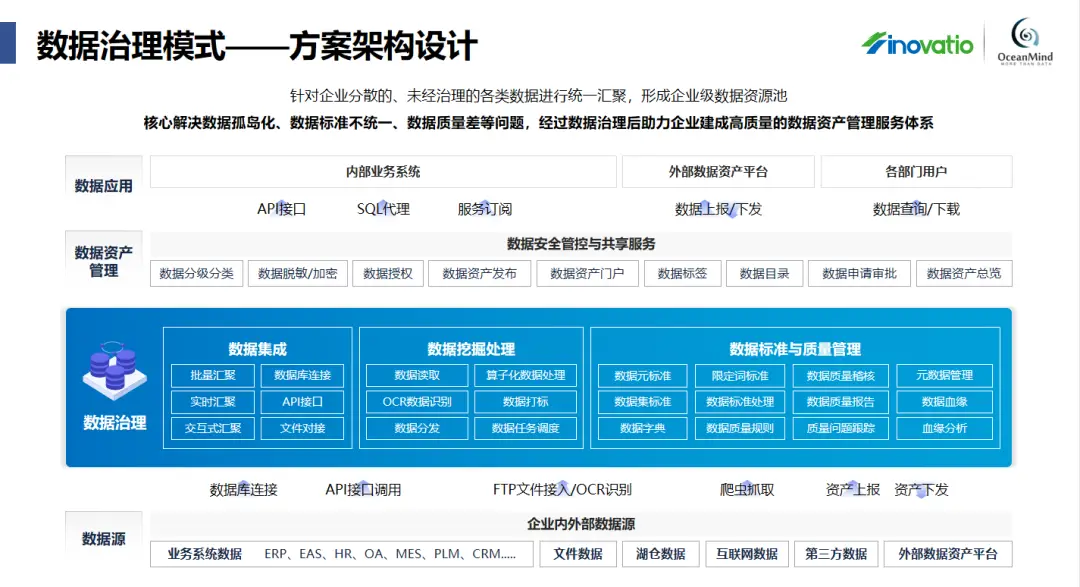This screenshot has height=587, width=1080.
Task: Click the 数据读取 cell
Action: (x=417, y=375)
